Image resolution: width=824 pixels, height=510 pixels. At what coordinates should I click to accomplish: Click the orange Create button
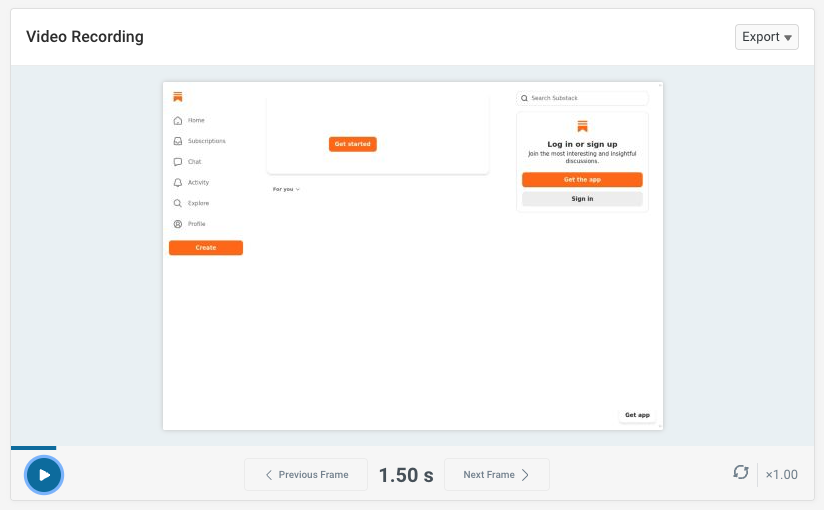tap(206, 248)
